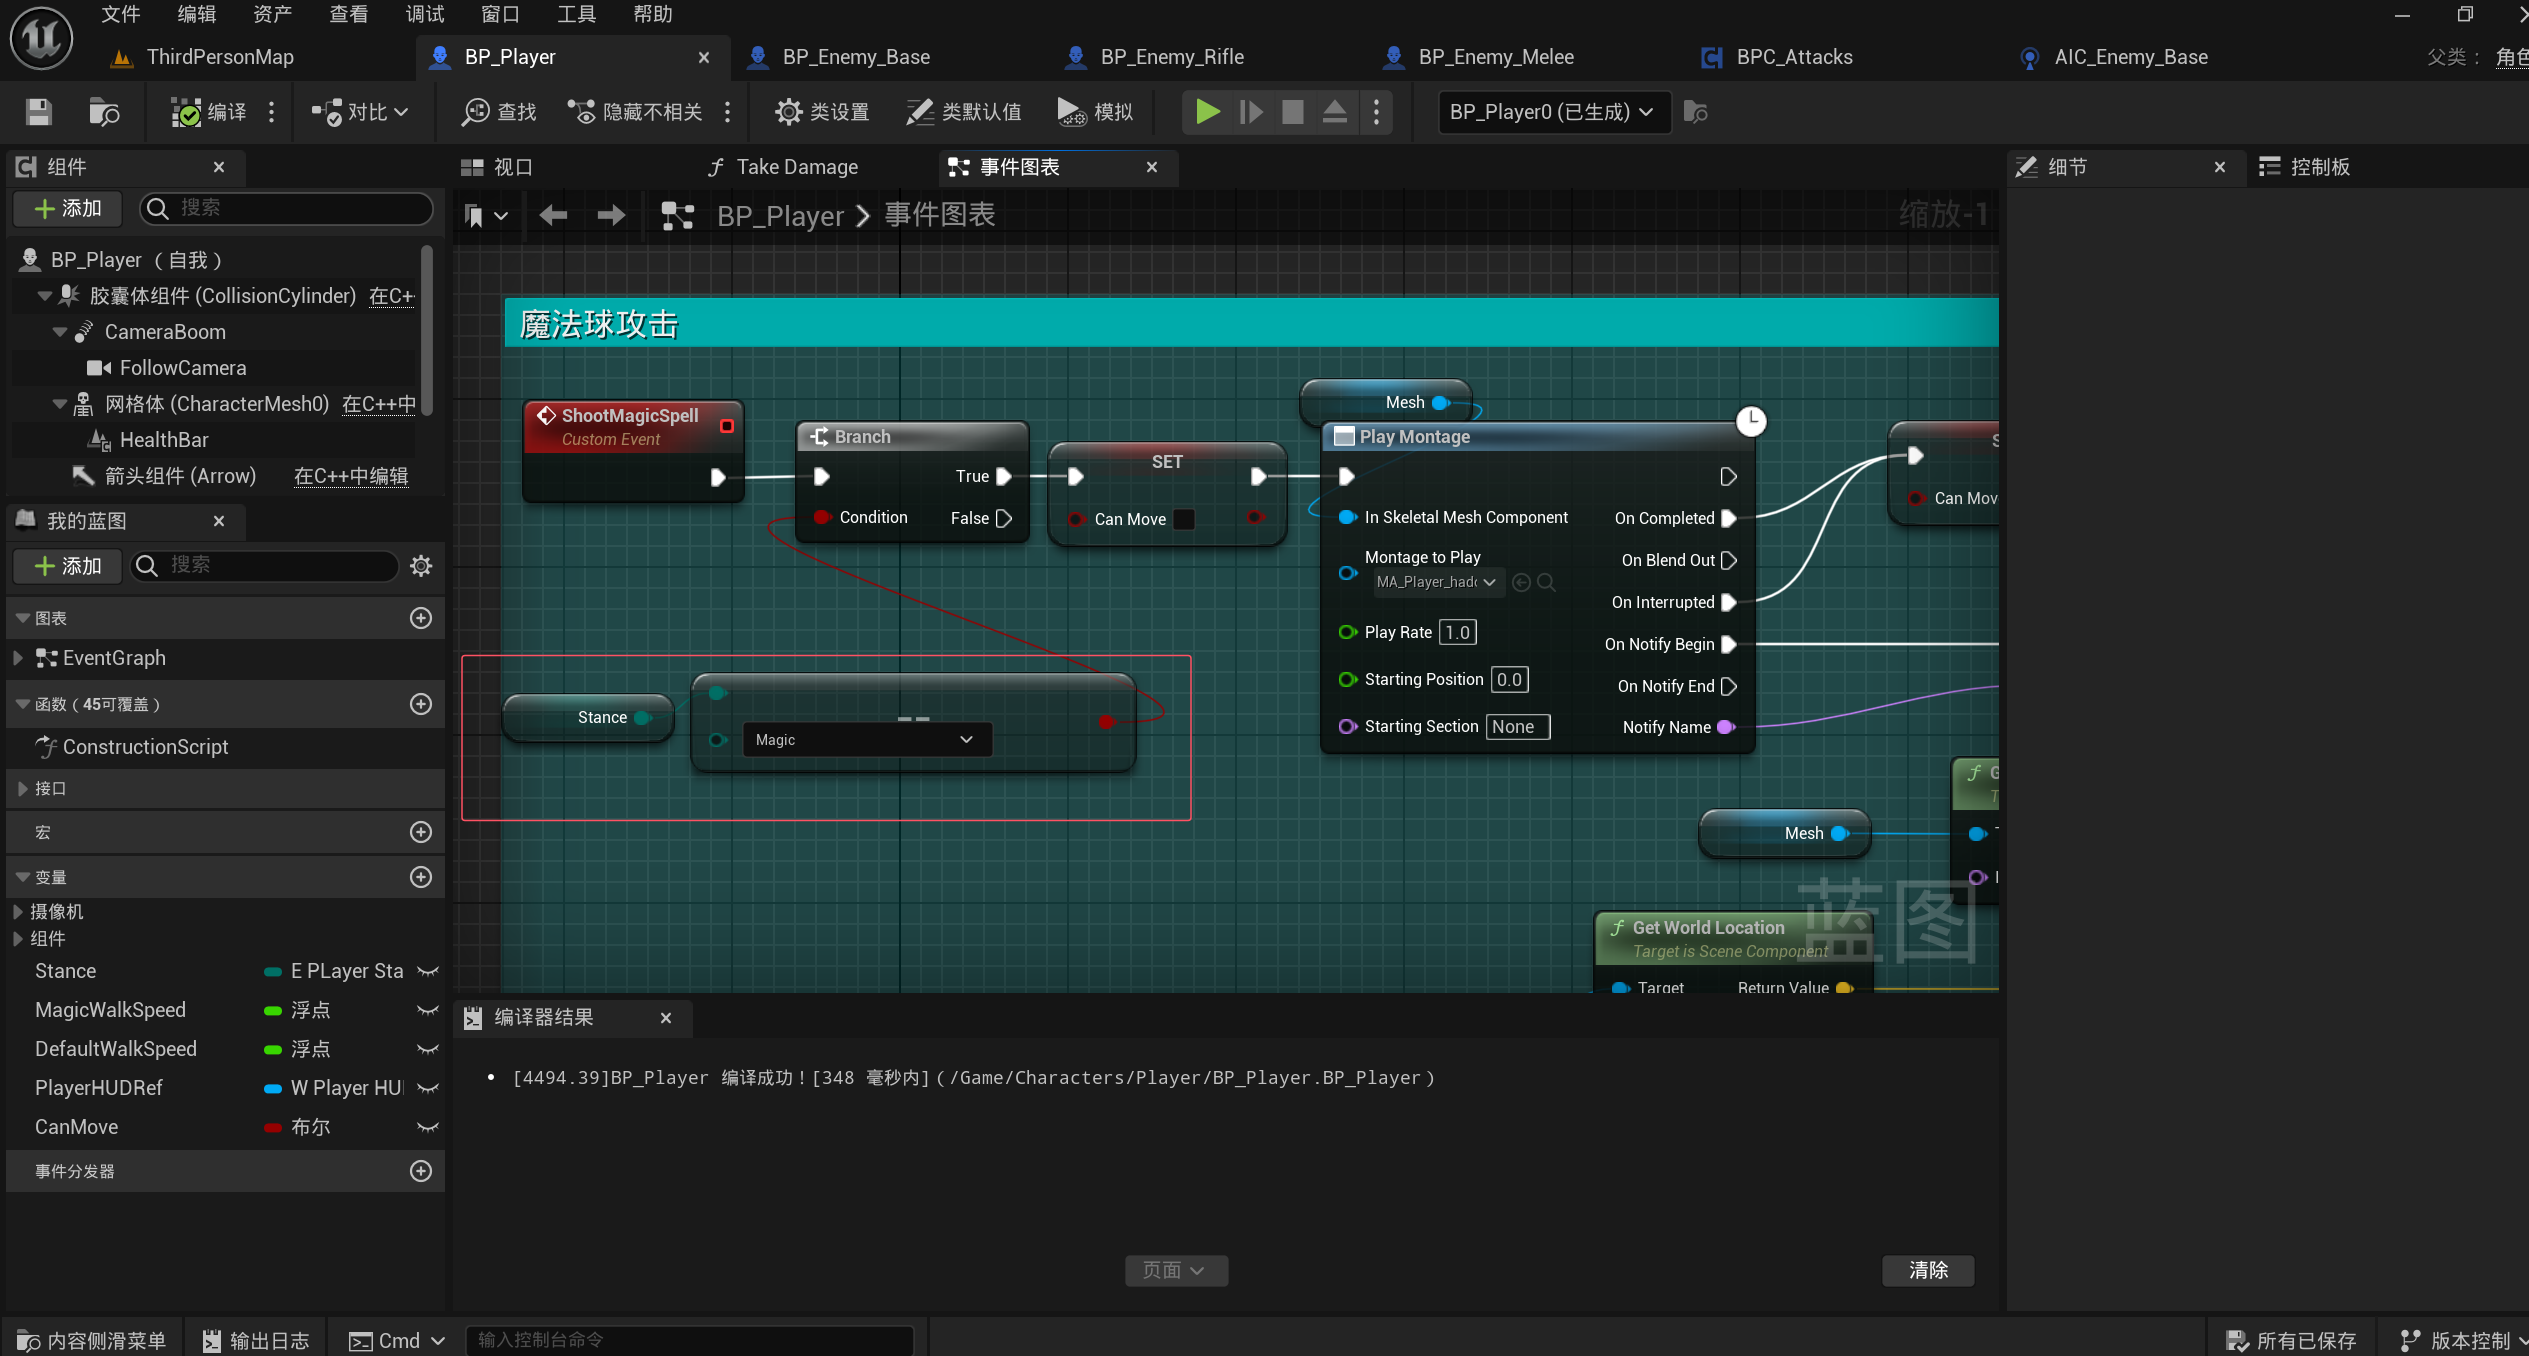2529x1356 pixels.
Task: Click the graph back navigation arrow
Action: click(553, 215)
